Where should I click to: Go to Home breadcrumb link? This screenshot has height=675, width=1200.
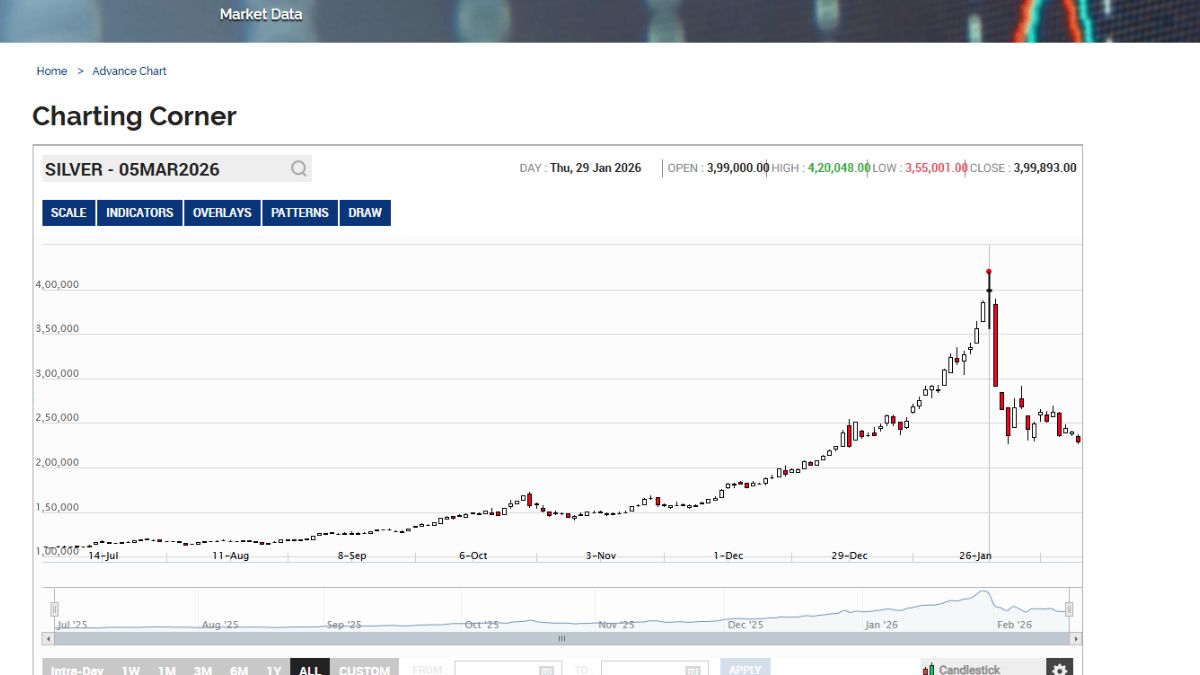click(52, 71)
